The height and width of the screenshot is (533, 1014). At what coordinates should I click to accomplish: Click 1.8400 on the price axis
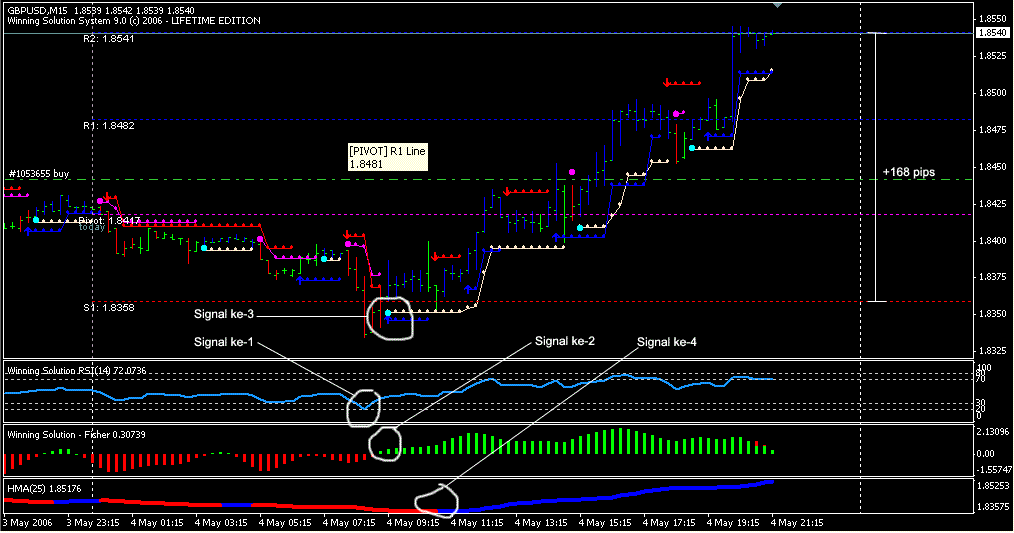pos(992,241)
